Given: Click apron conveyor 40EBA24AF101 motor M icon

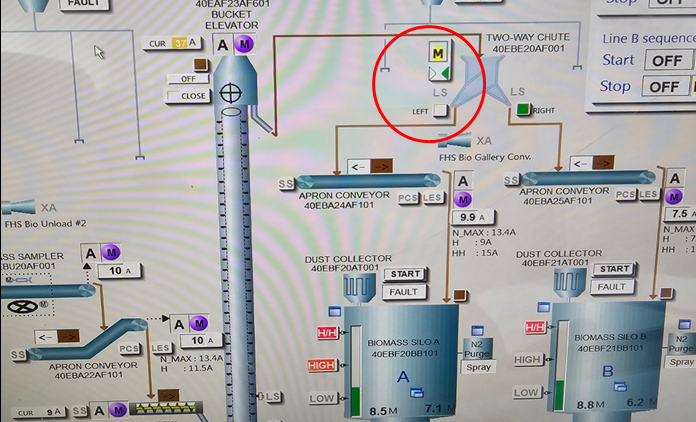Looking at the screenshot, I should (463, 199).
